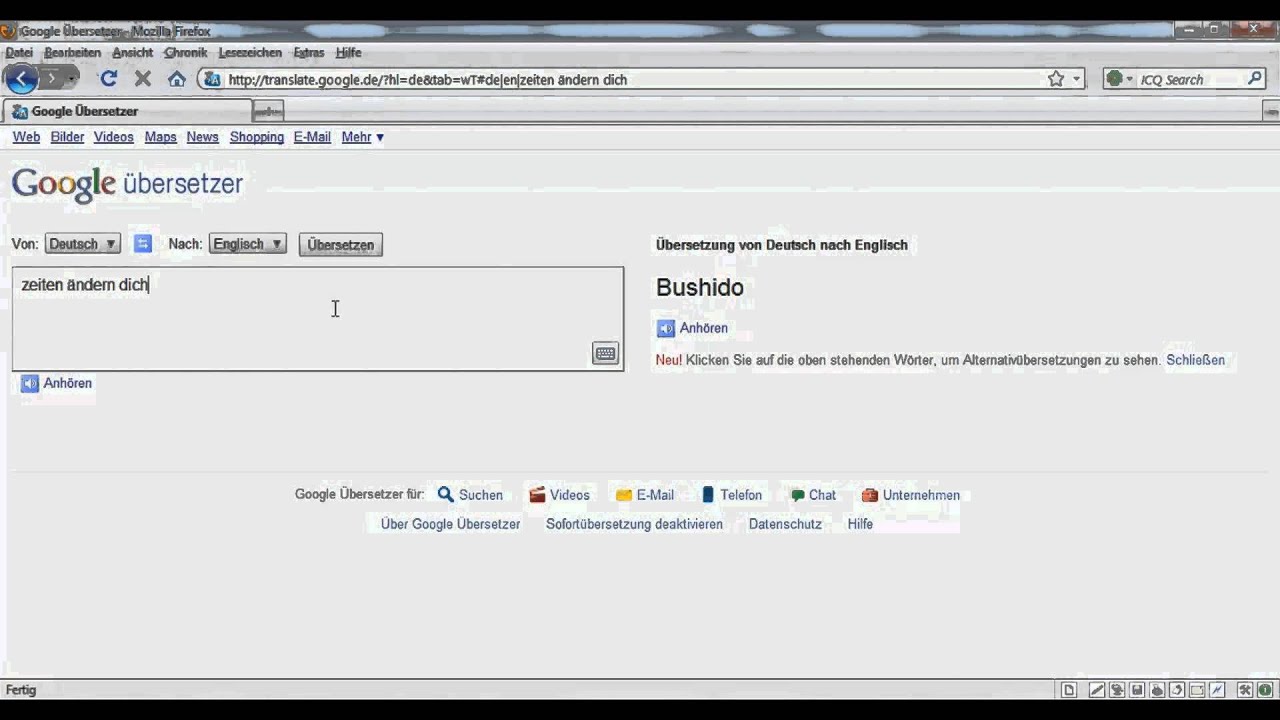The width and height of the screenshot is (1280, 720).
Task: Open the Ansicht menu
Action: tap(132, 52)
